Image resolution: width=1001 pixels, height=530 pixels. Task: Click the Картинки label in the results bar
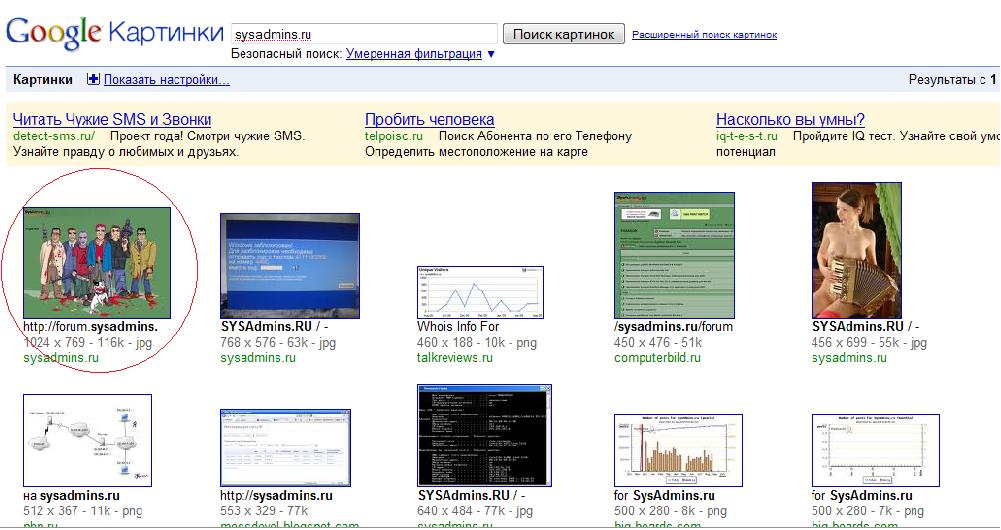point(43,80)
